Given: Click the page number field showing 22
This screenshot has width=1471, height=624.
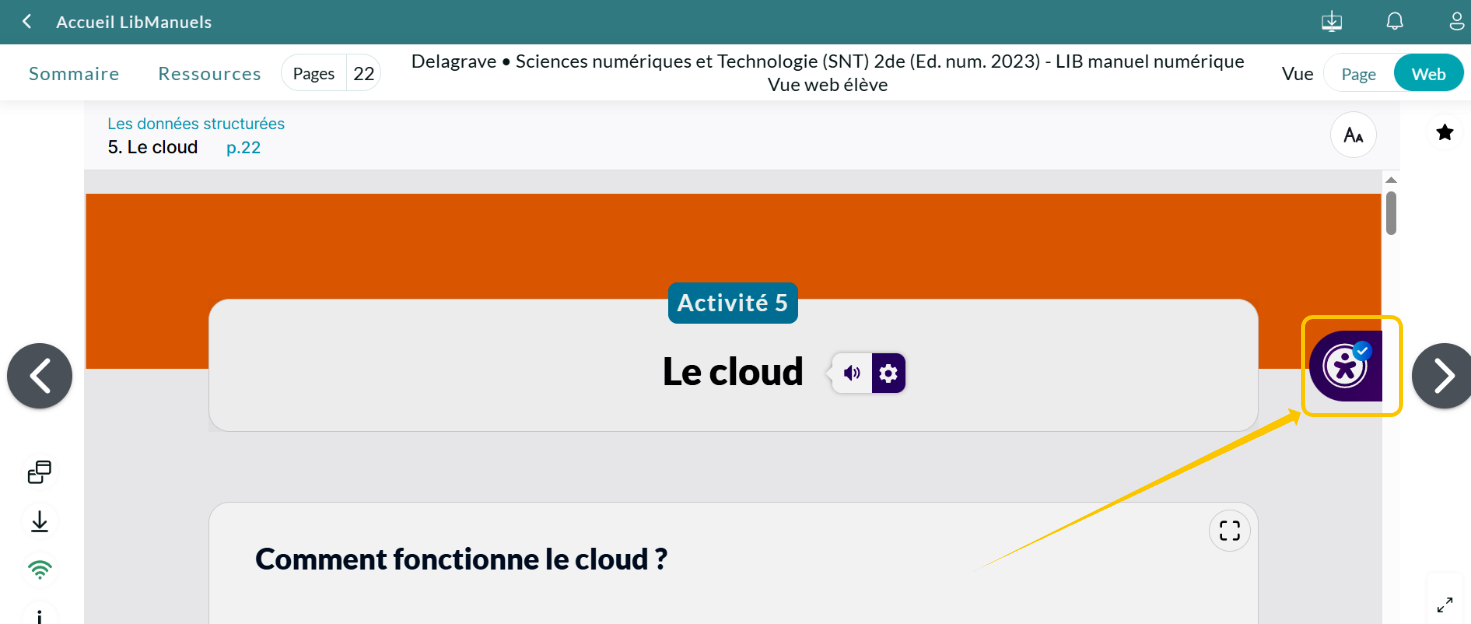Looking at the screenshot, I should coord(363,72).
